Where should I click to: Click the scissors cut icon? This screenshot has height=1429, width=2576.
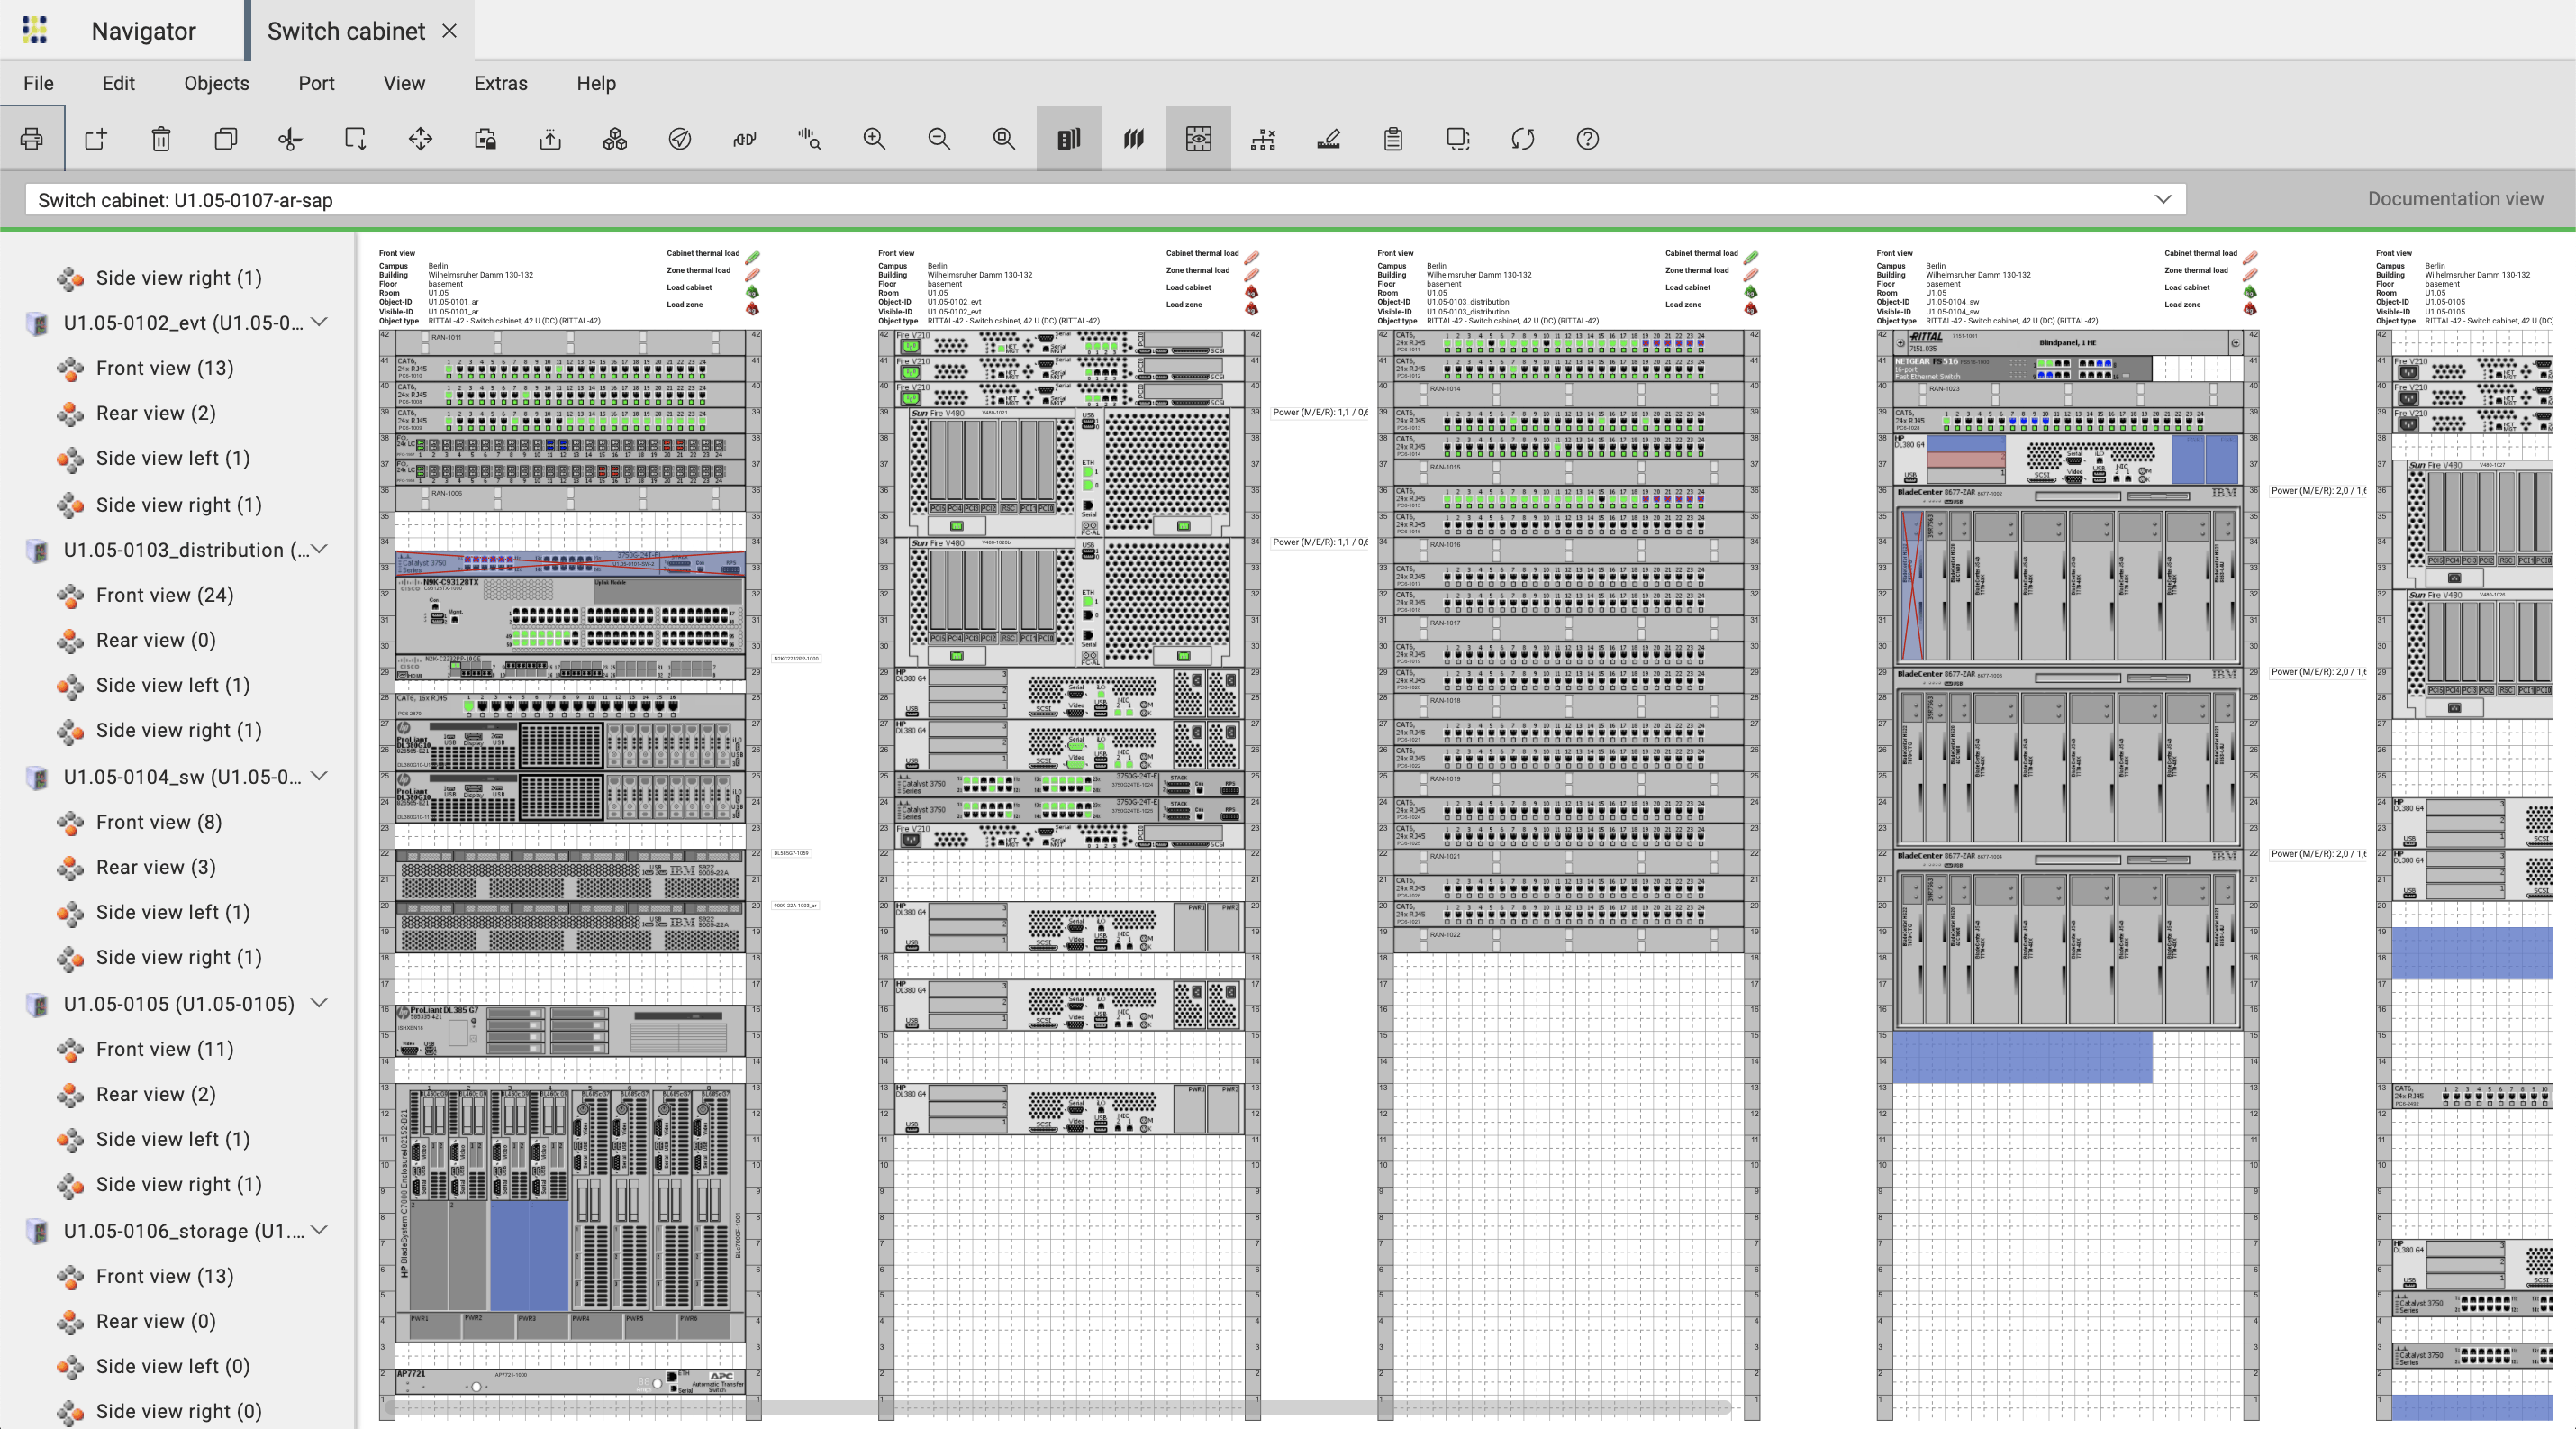(x=290, y=139)
